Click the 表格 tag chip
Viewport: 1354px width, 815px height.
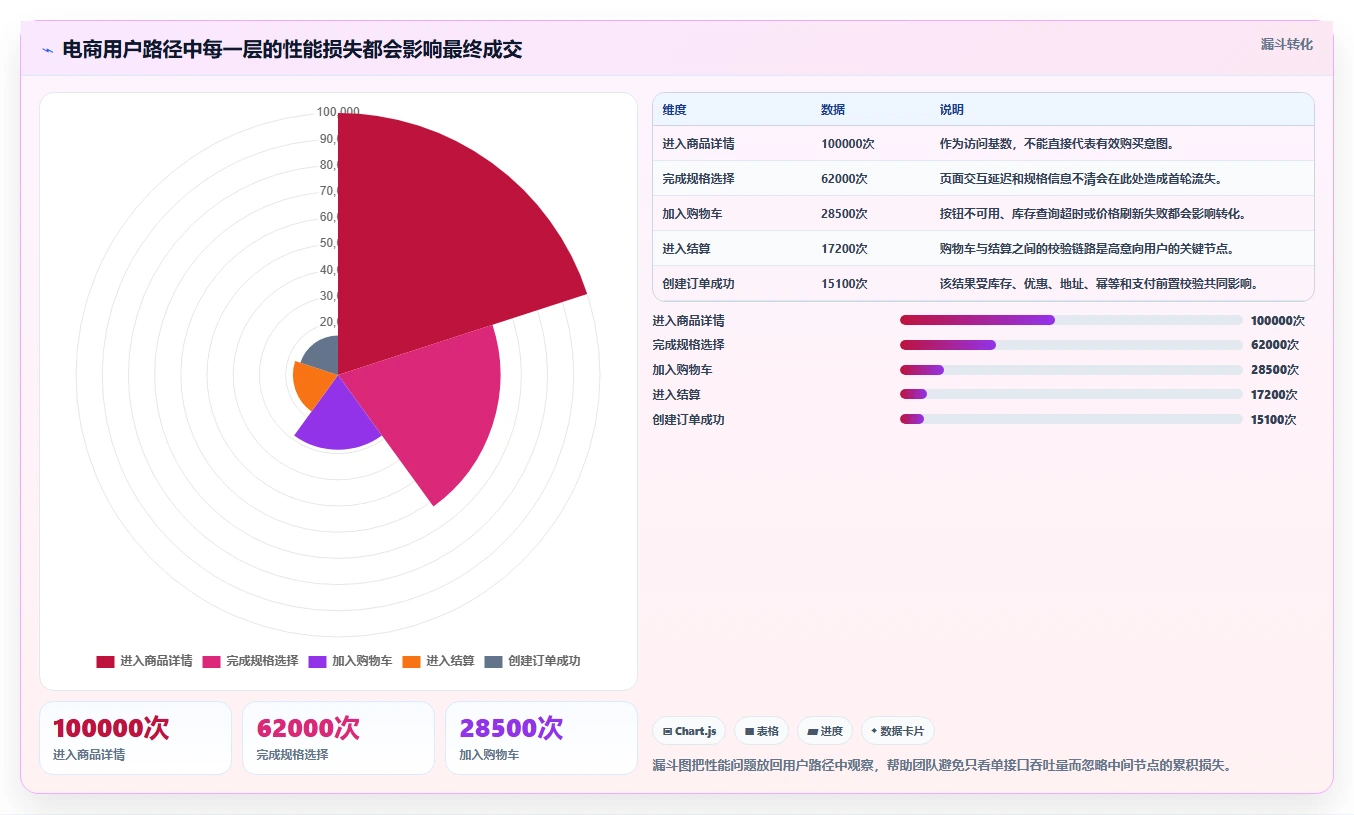pos(761,731)
